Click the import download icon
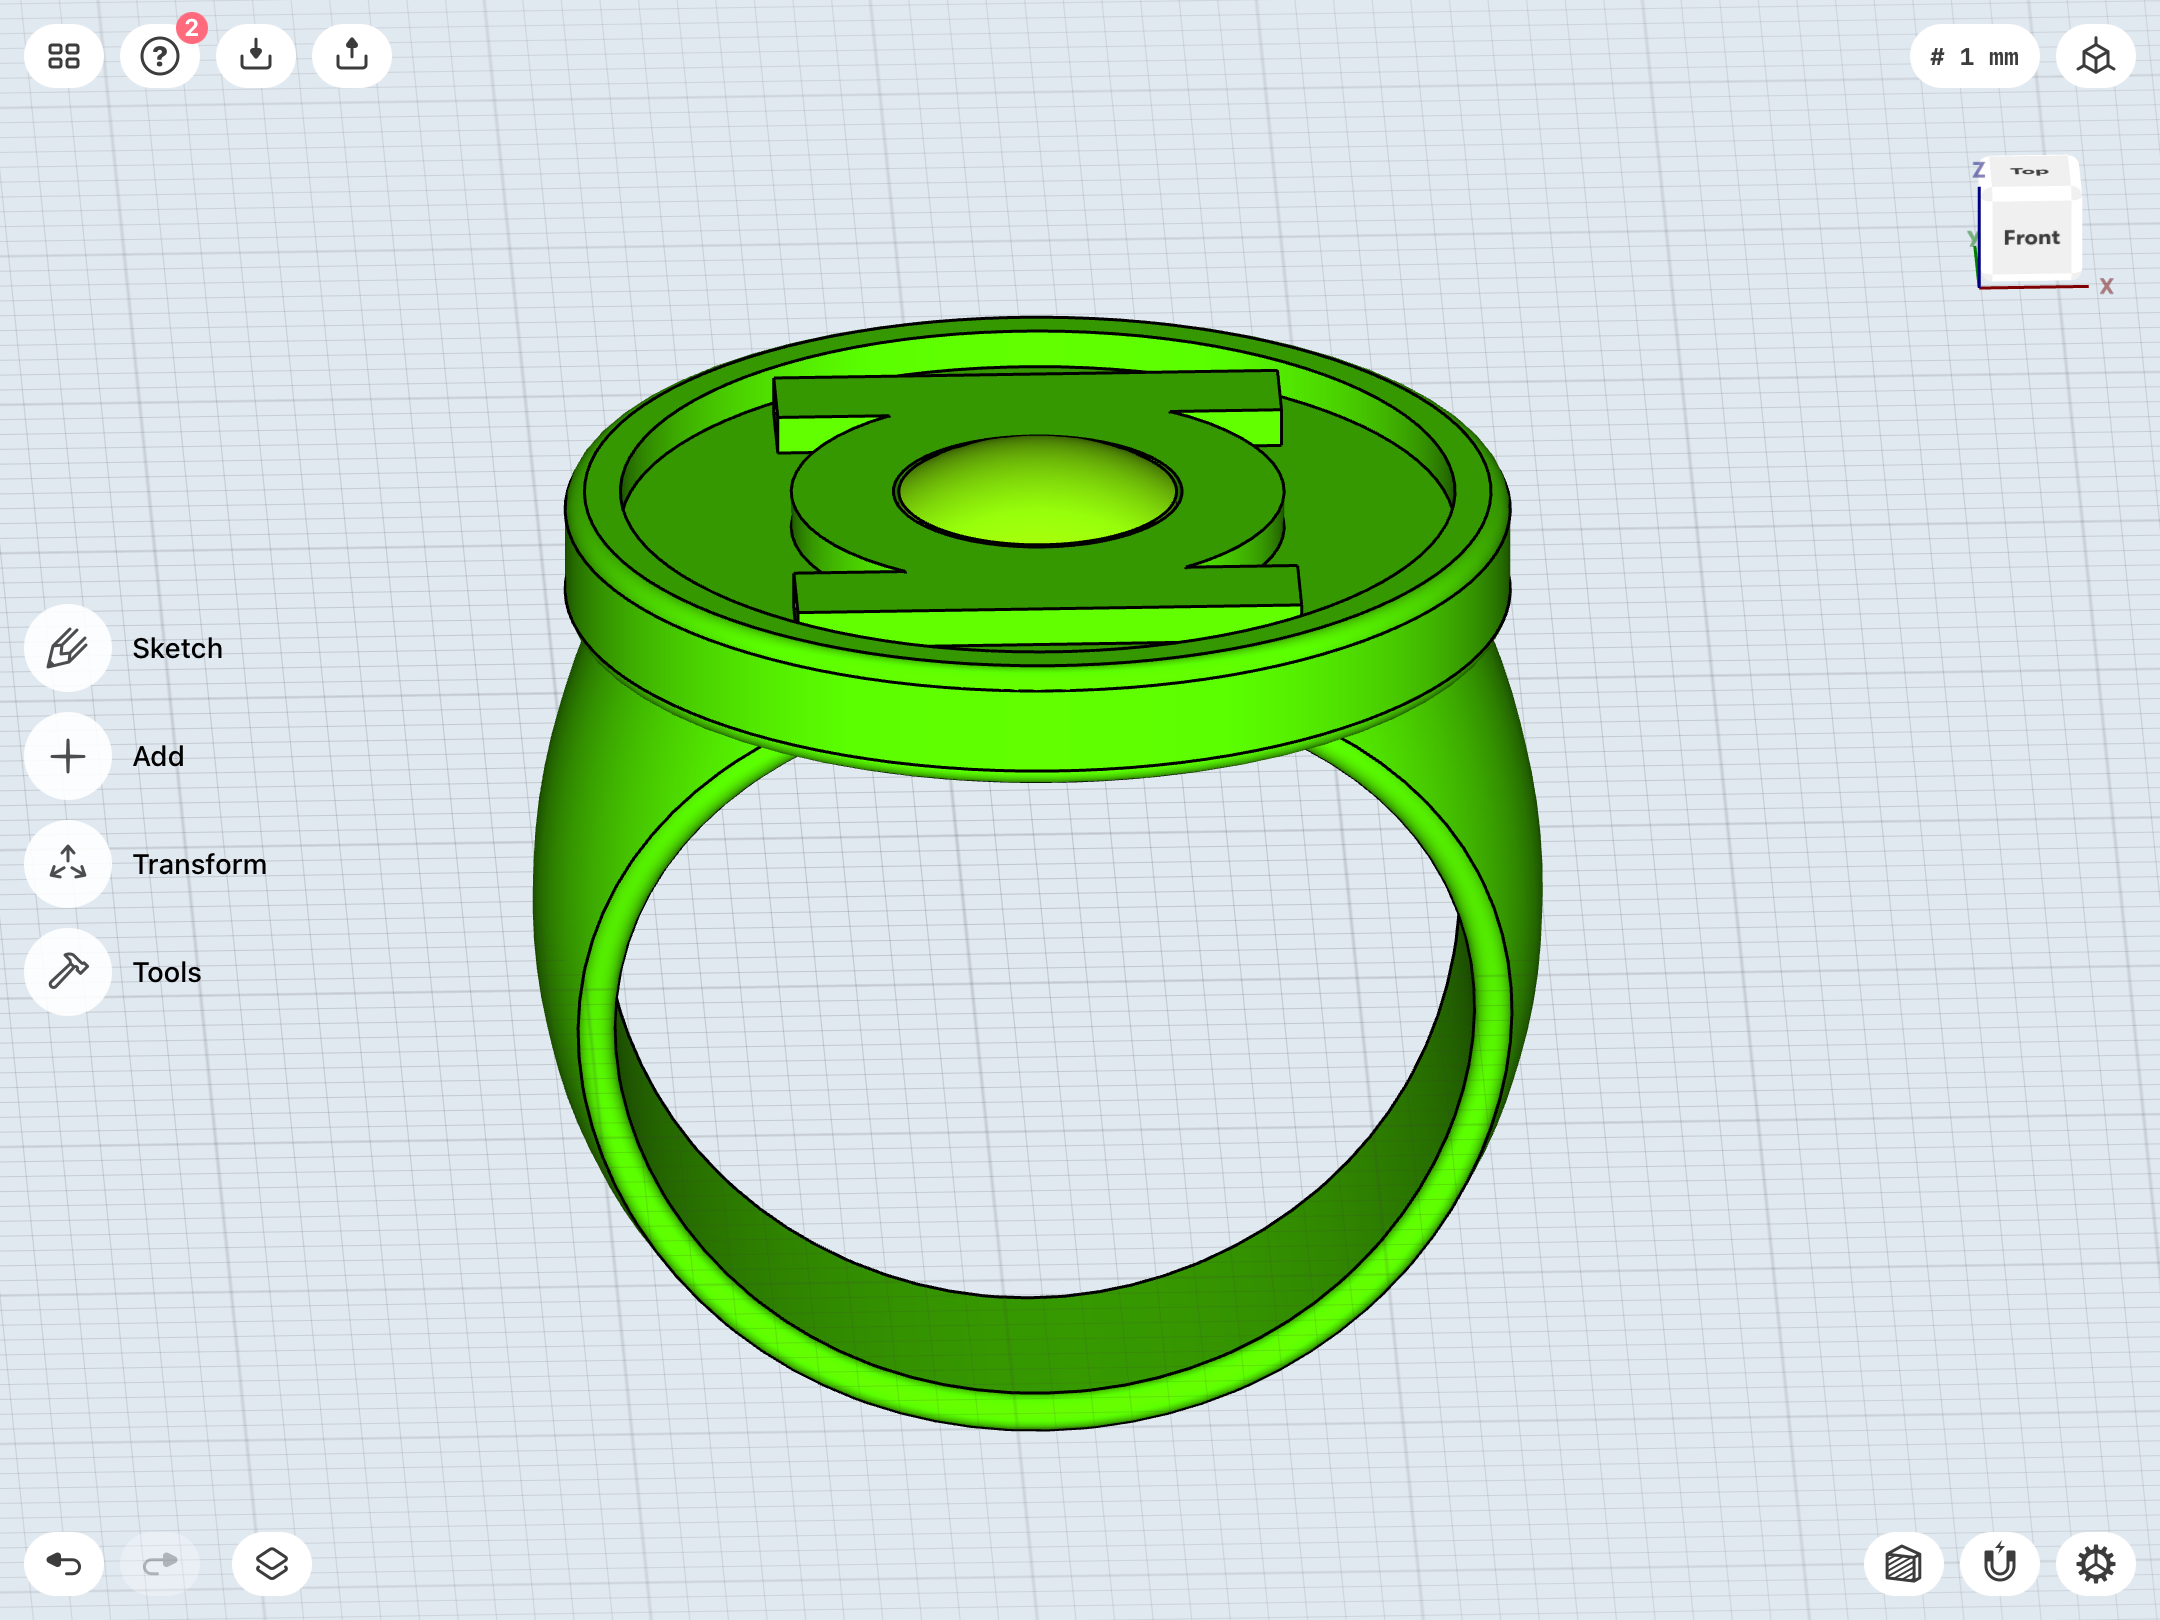The image size is (2160, 1620). click(x=256, y=56)
